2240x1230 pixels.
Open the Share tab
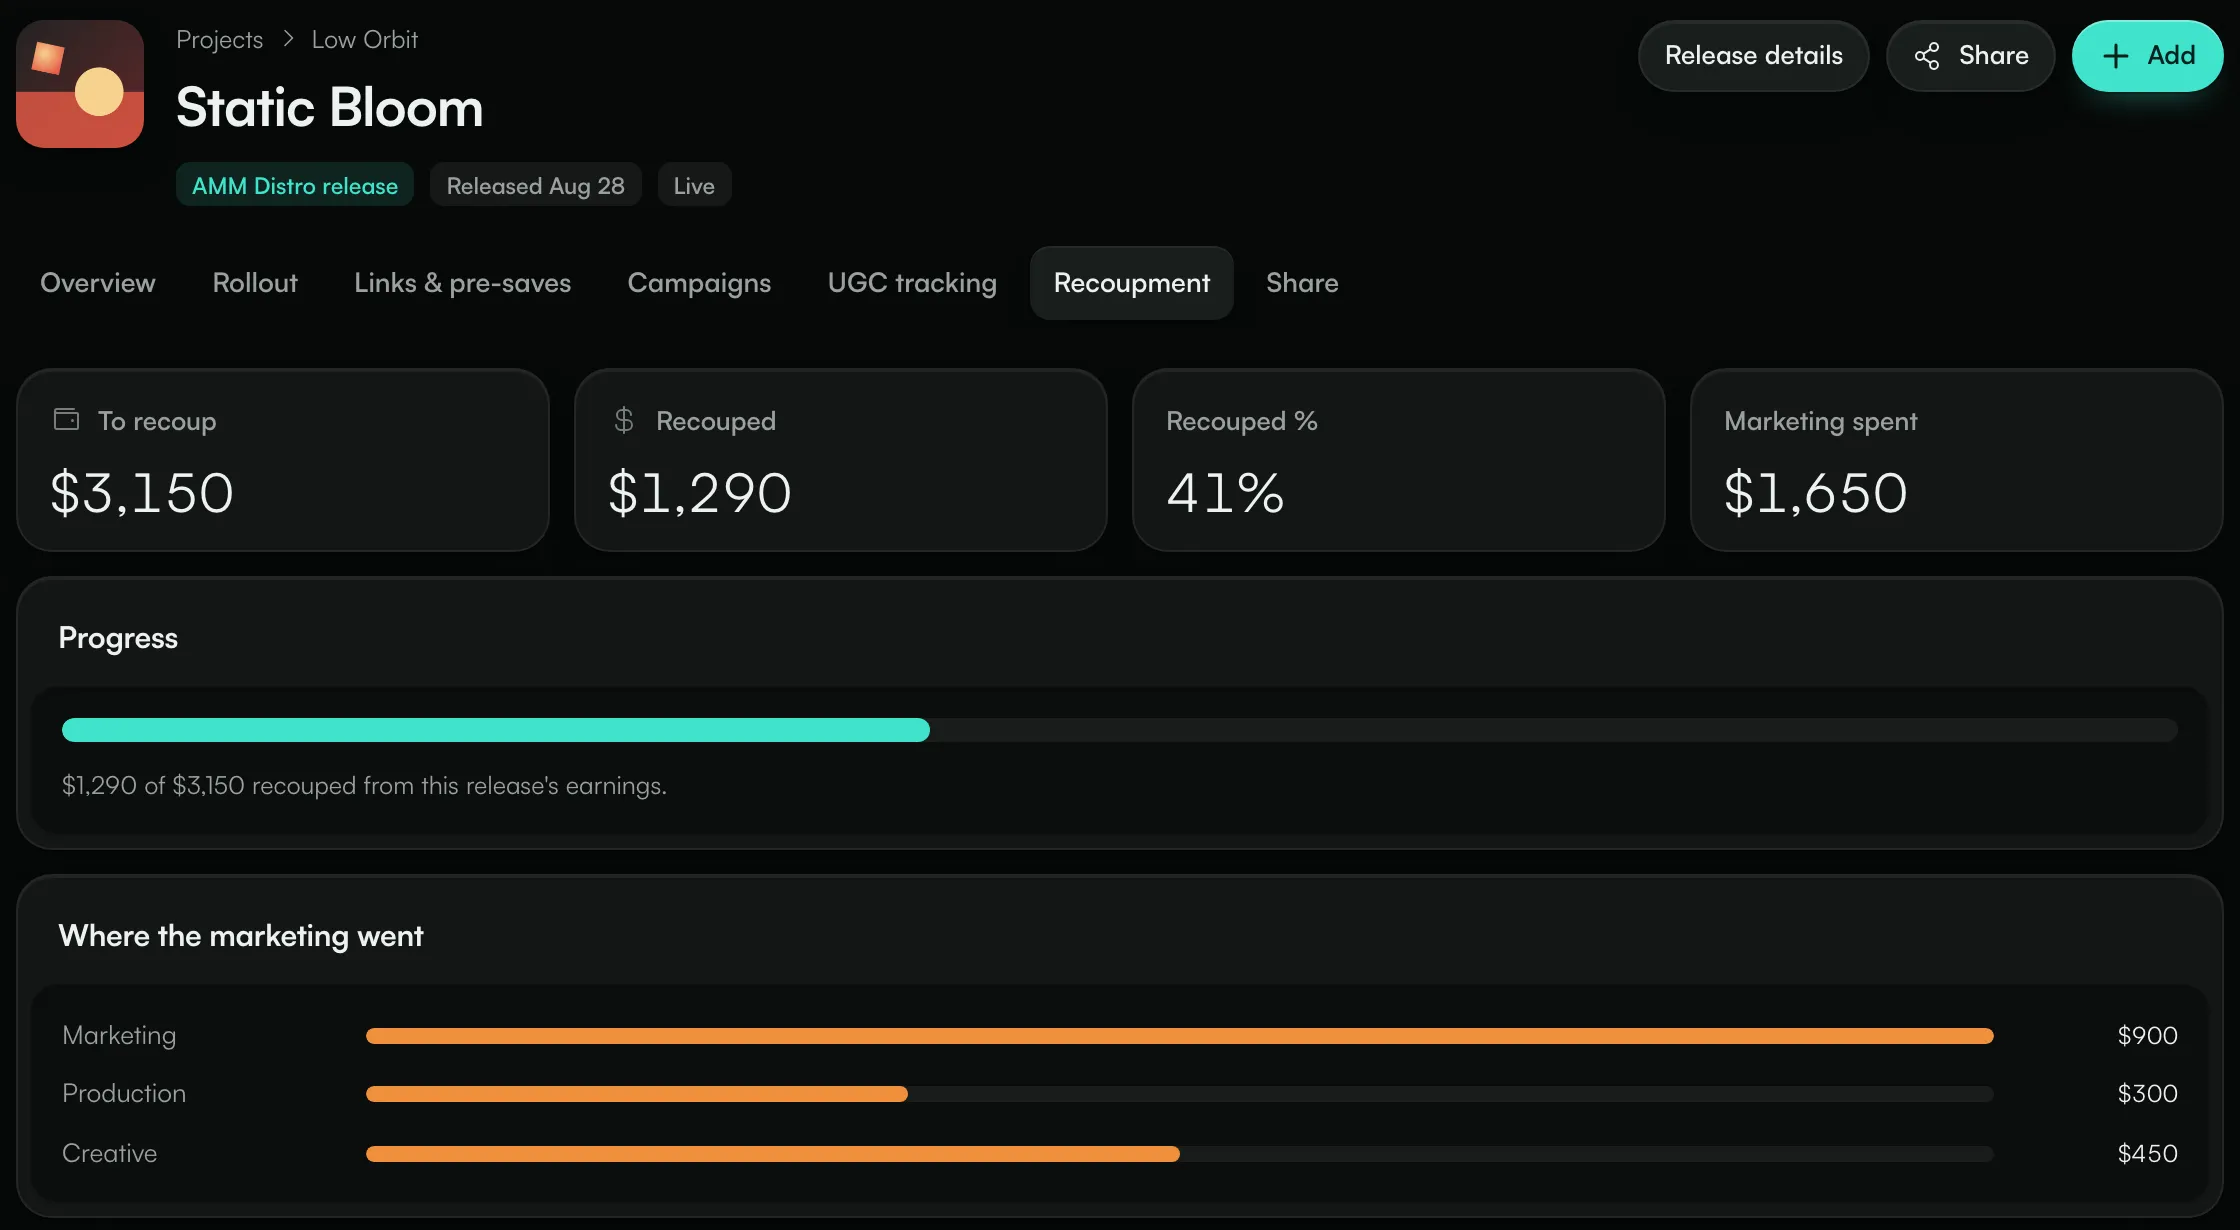click(x=1302, y=283)
